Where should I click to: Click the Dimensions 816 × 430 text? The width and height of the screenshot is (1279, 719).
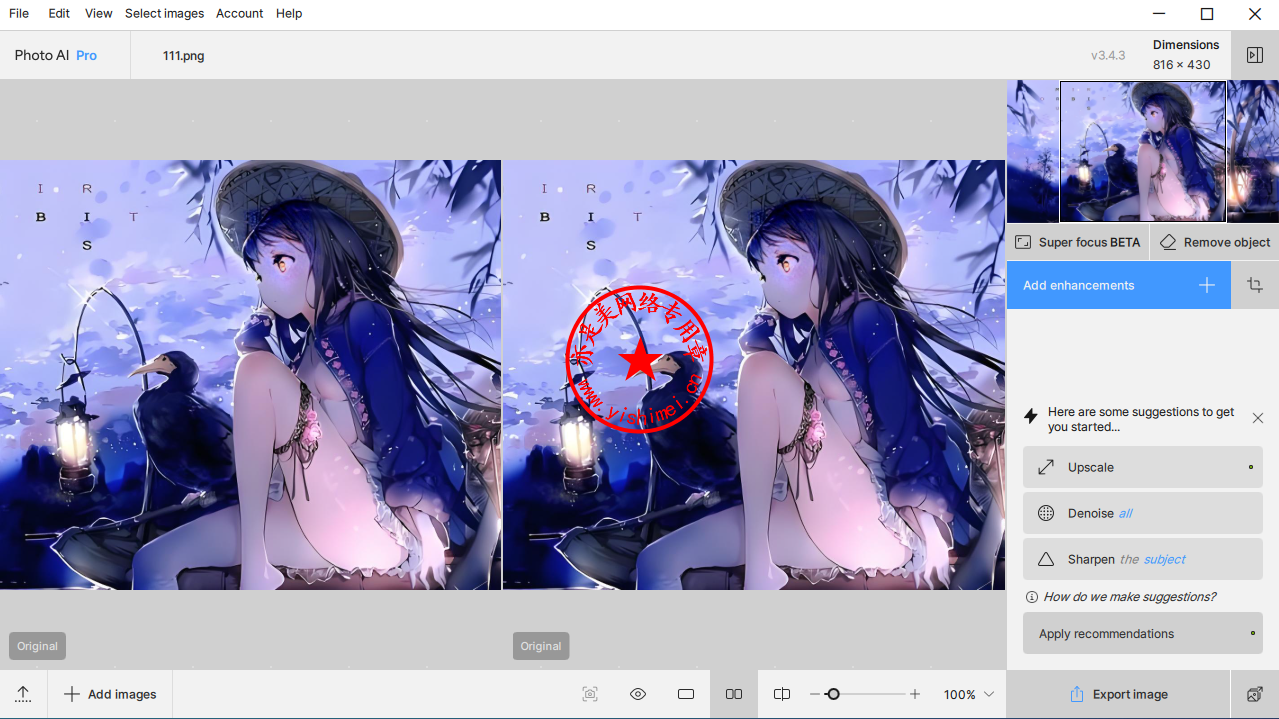coord(1186,55)
